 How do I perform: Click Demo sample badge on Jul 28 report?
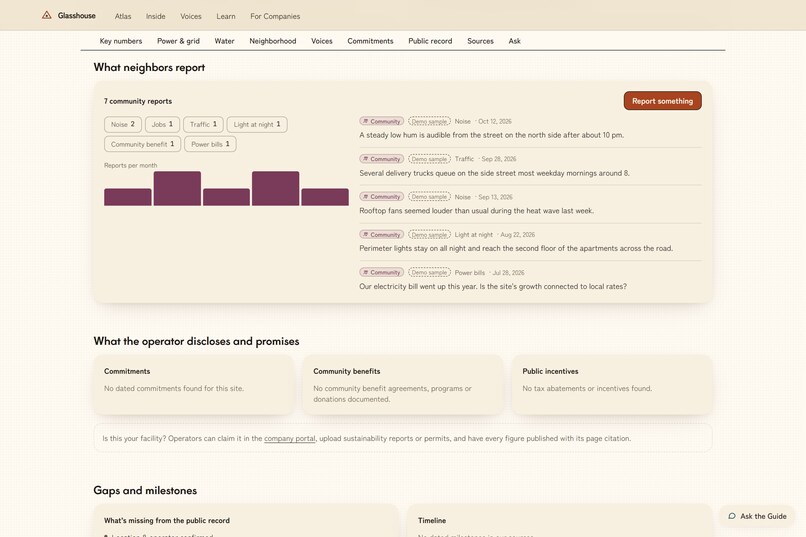coord(429,272)
